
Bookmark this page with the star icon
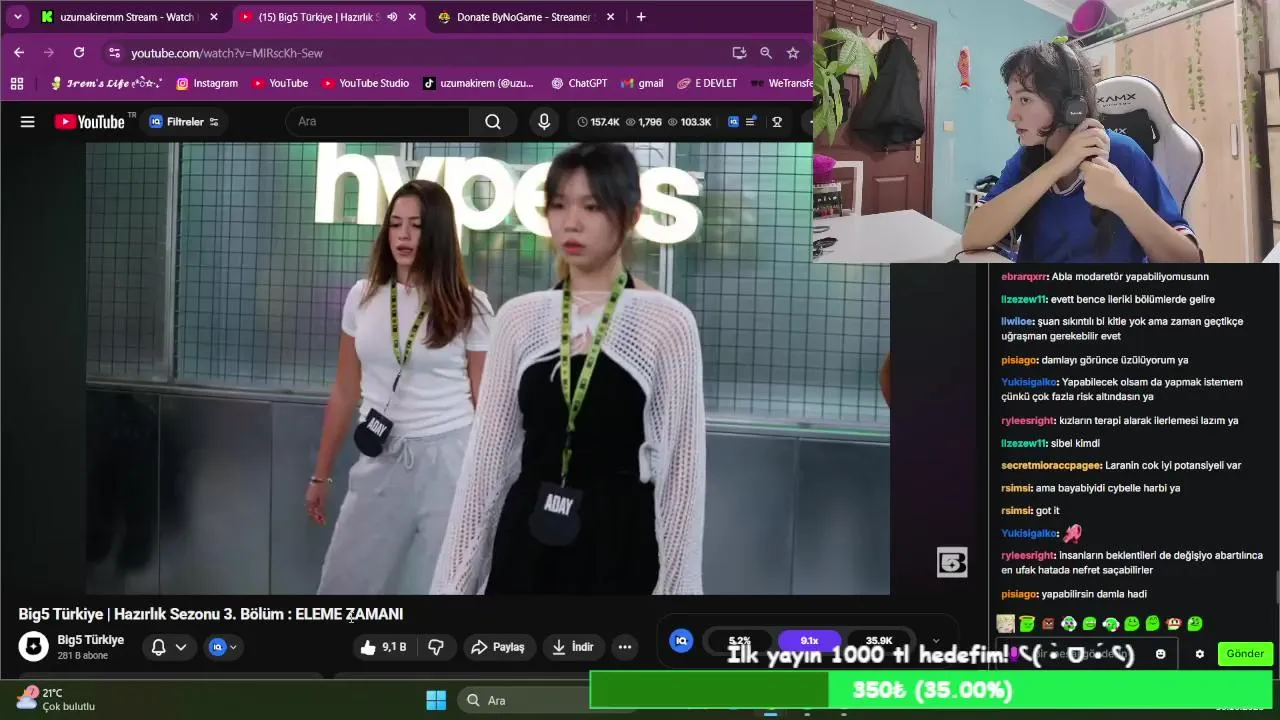793,53
